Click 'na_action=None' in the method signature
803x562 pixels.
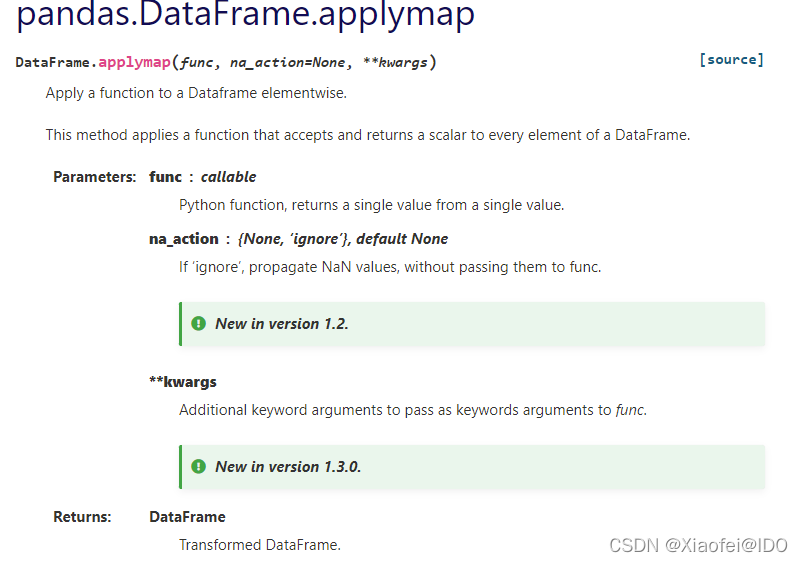tap(287, 63)
